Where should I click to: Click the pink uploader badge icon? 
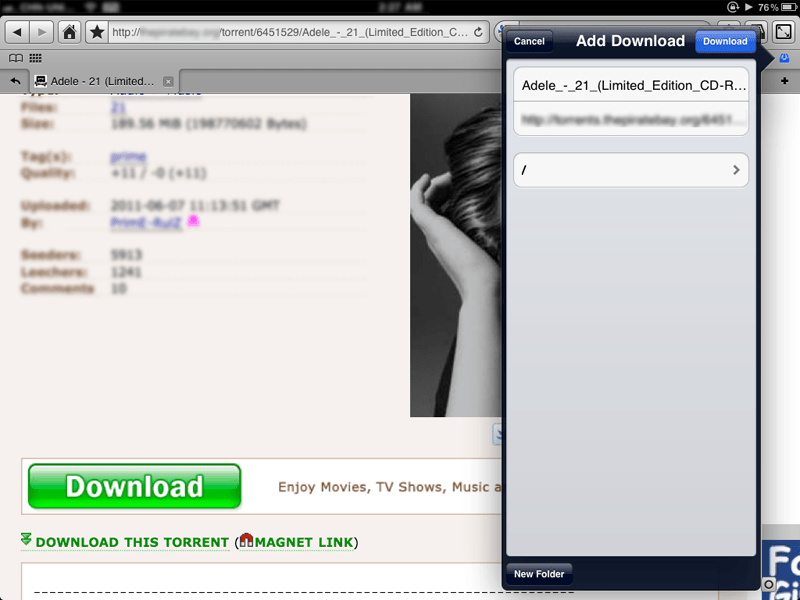[192, 221]
